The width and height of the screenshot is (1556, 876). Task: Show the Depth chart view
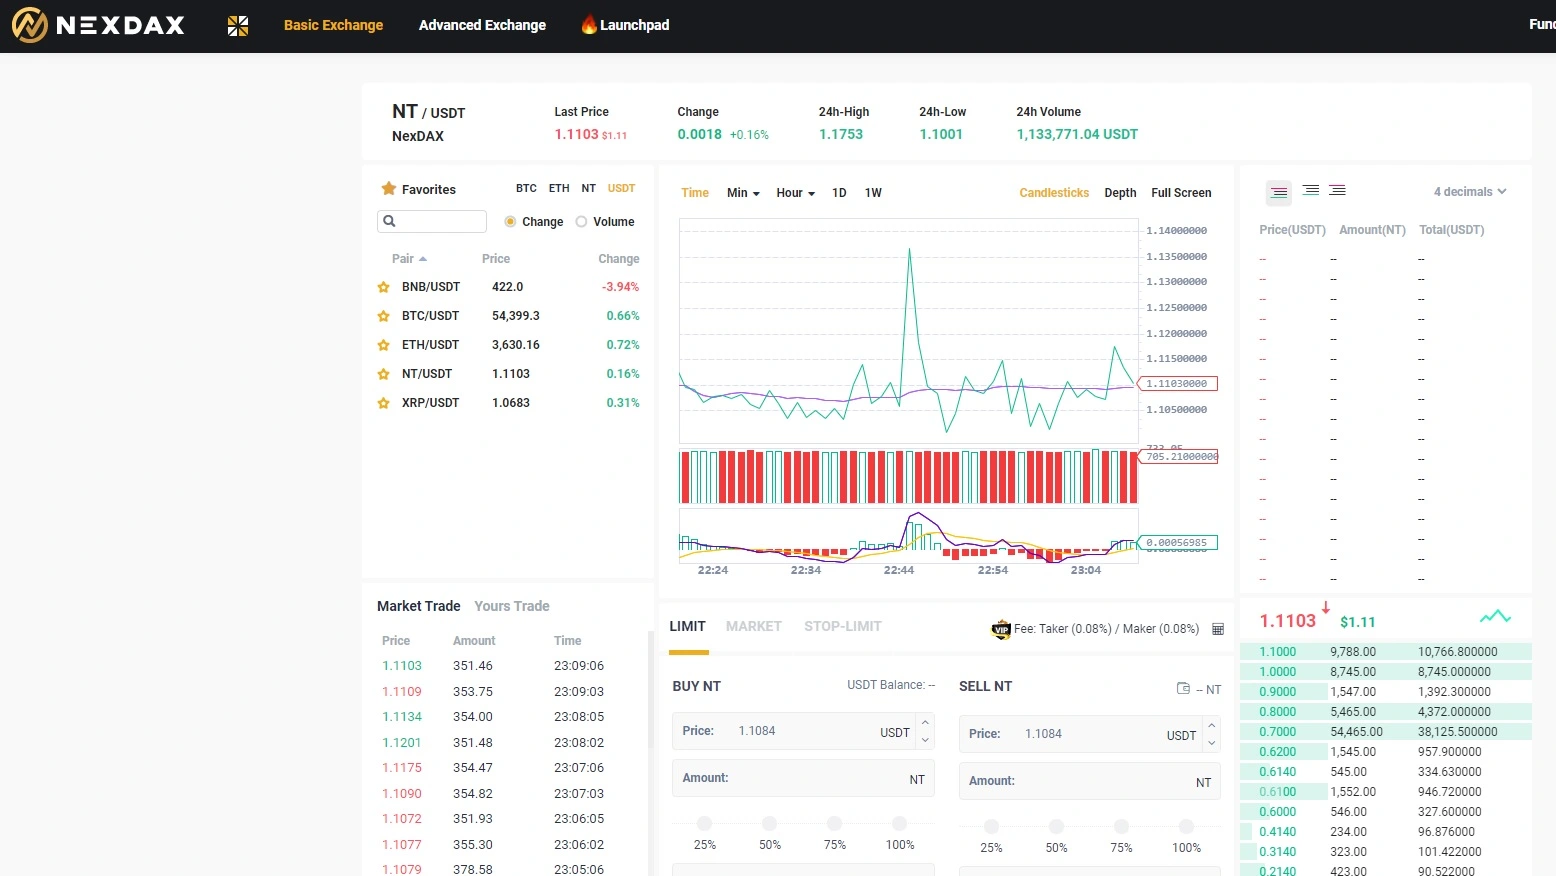coord(1120,193)
